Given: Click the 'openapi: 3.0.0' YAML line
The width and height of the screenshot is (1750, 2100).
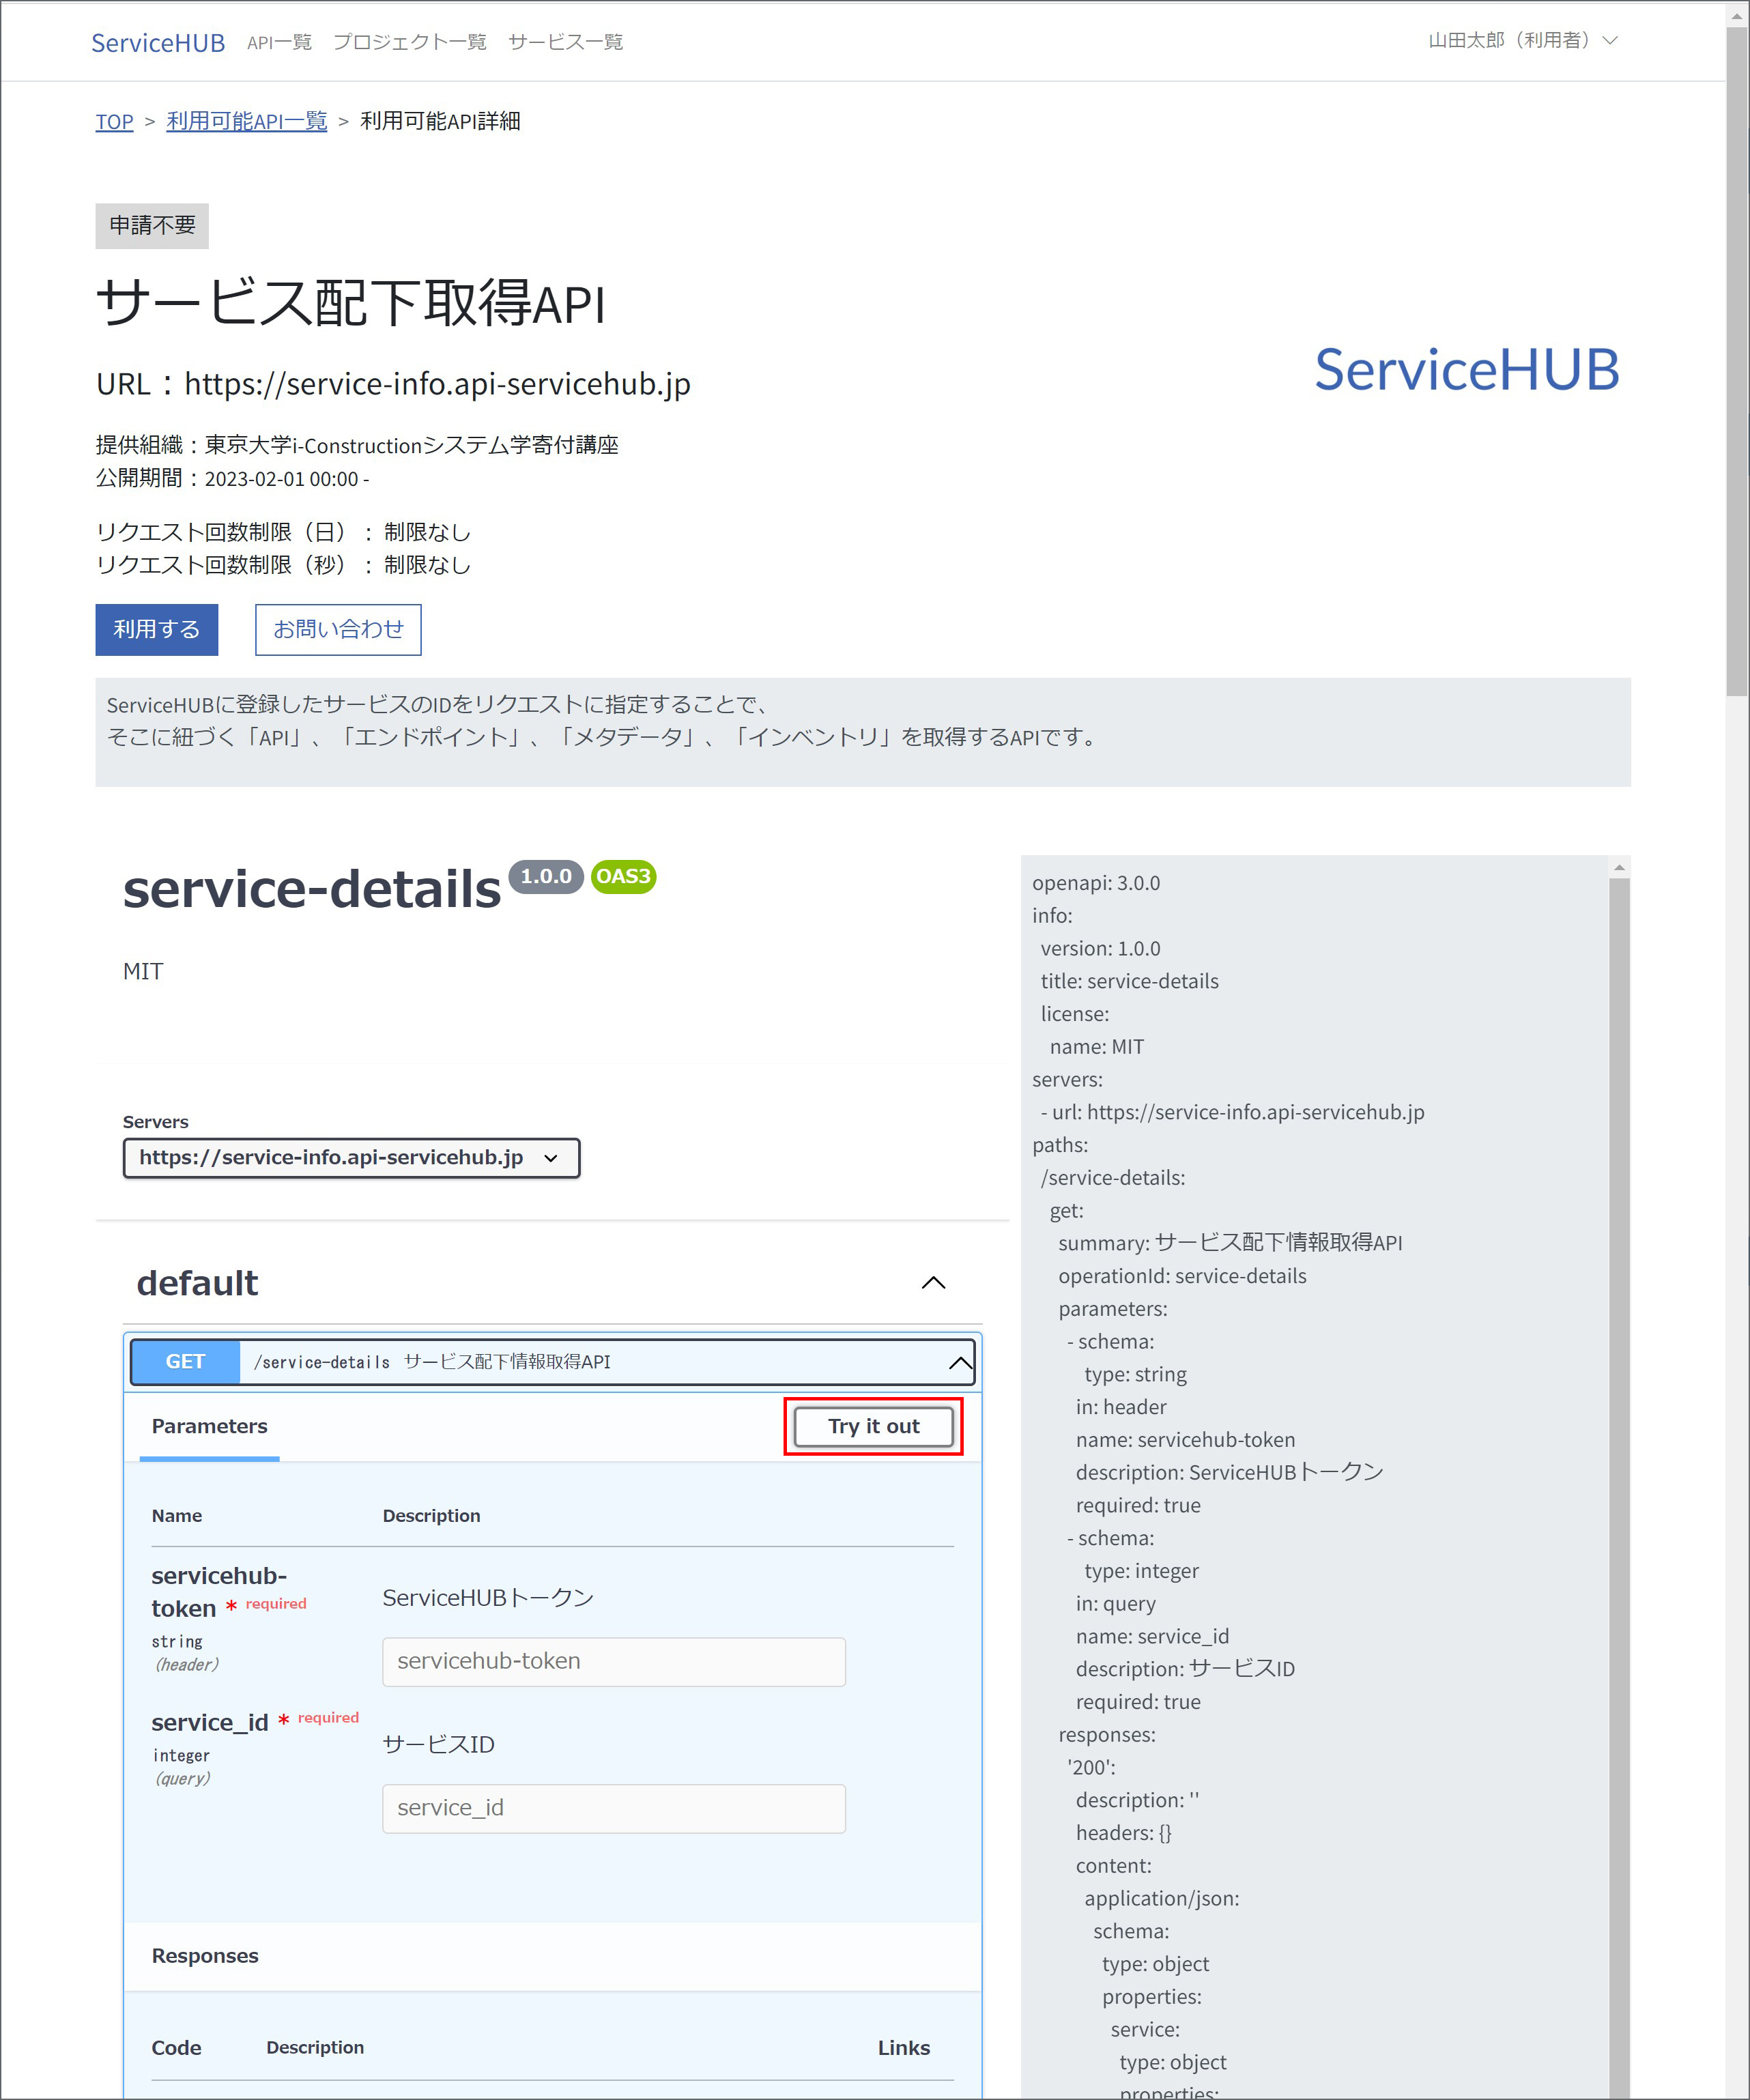Looking at the screenshot, I should click(x=1096, y=883).
